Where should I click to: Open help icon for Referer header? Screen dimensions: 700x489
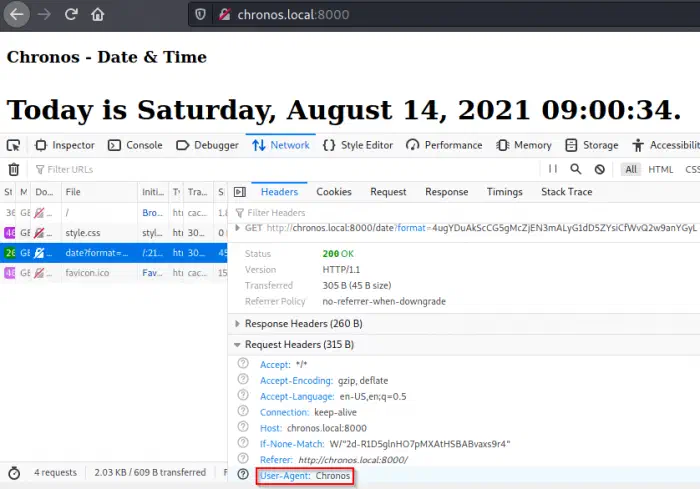pyautogui.click(x=243, y=458)
